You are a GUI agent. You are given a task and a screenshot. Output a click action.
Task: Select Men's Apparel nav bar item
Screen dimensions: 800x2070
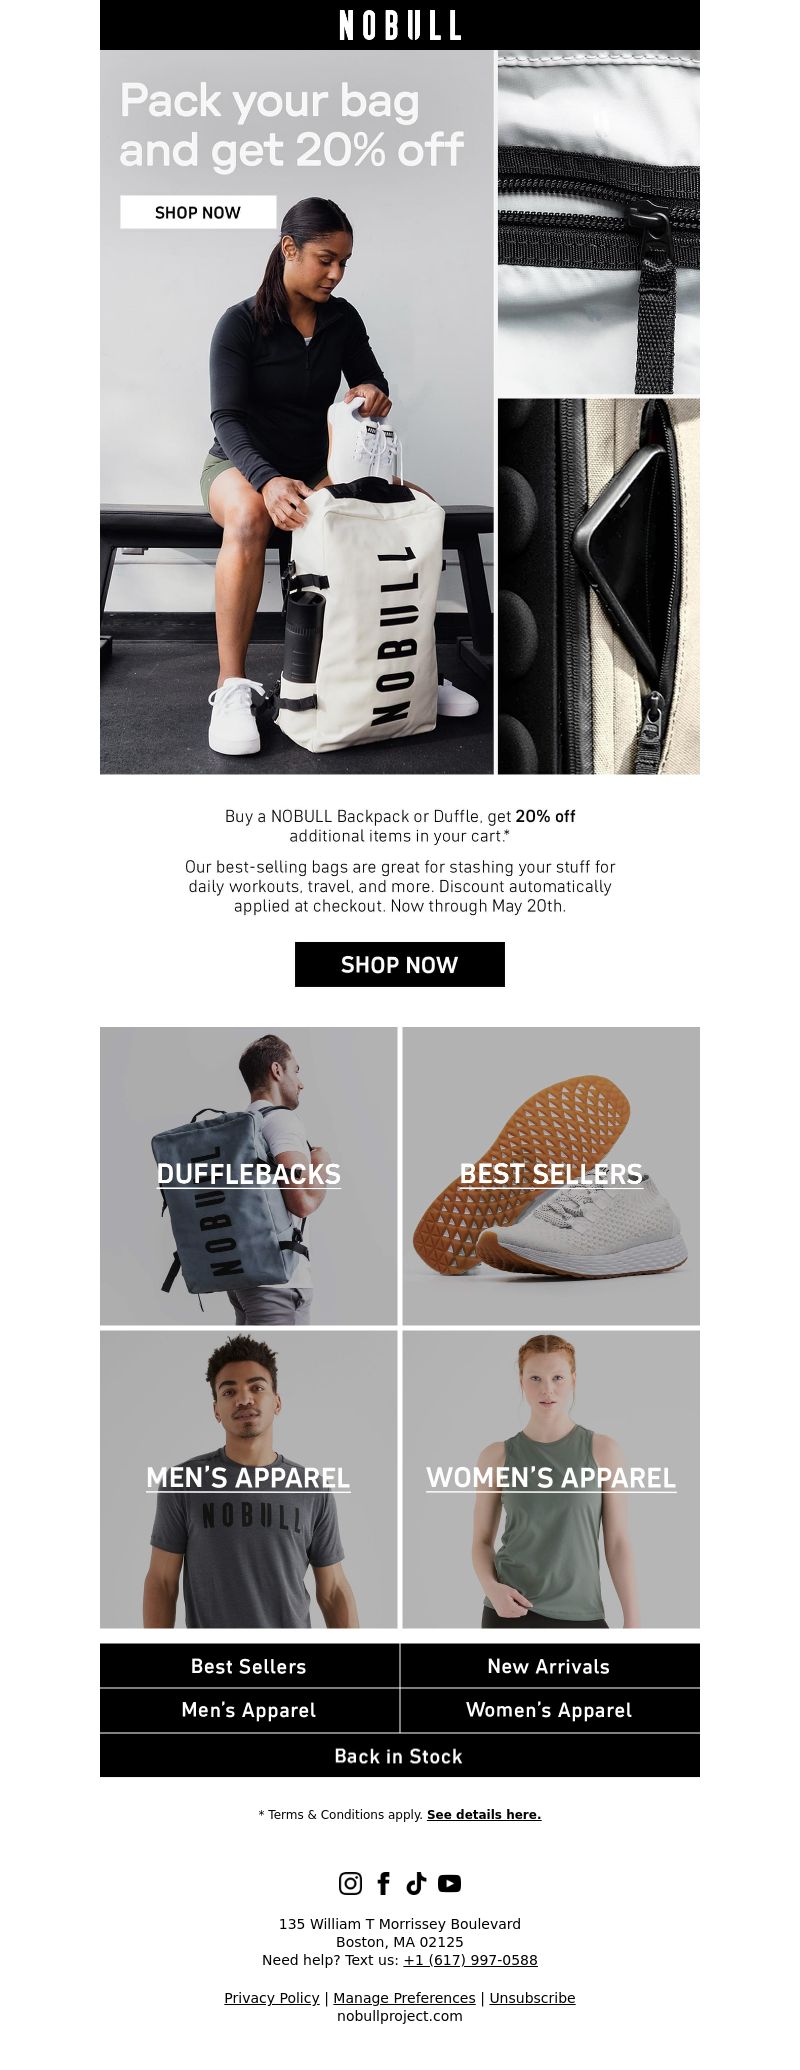click(249, 1710)
